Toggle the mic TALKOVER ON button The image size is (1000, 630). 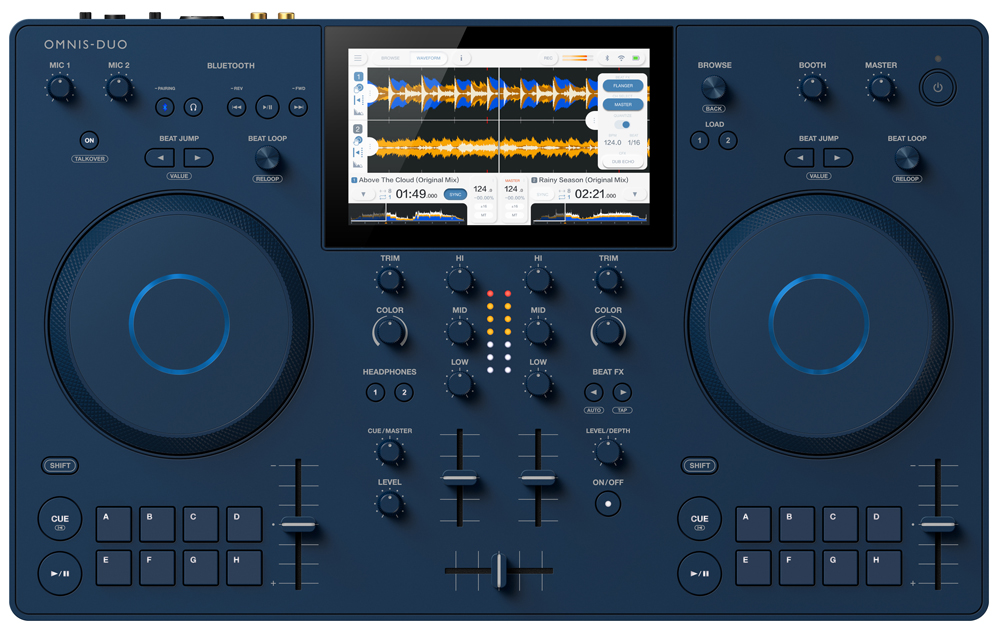[x=89, y=140]
